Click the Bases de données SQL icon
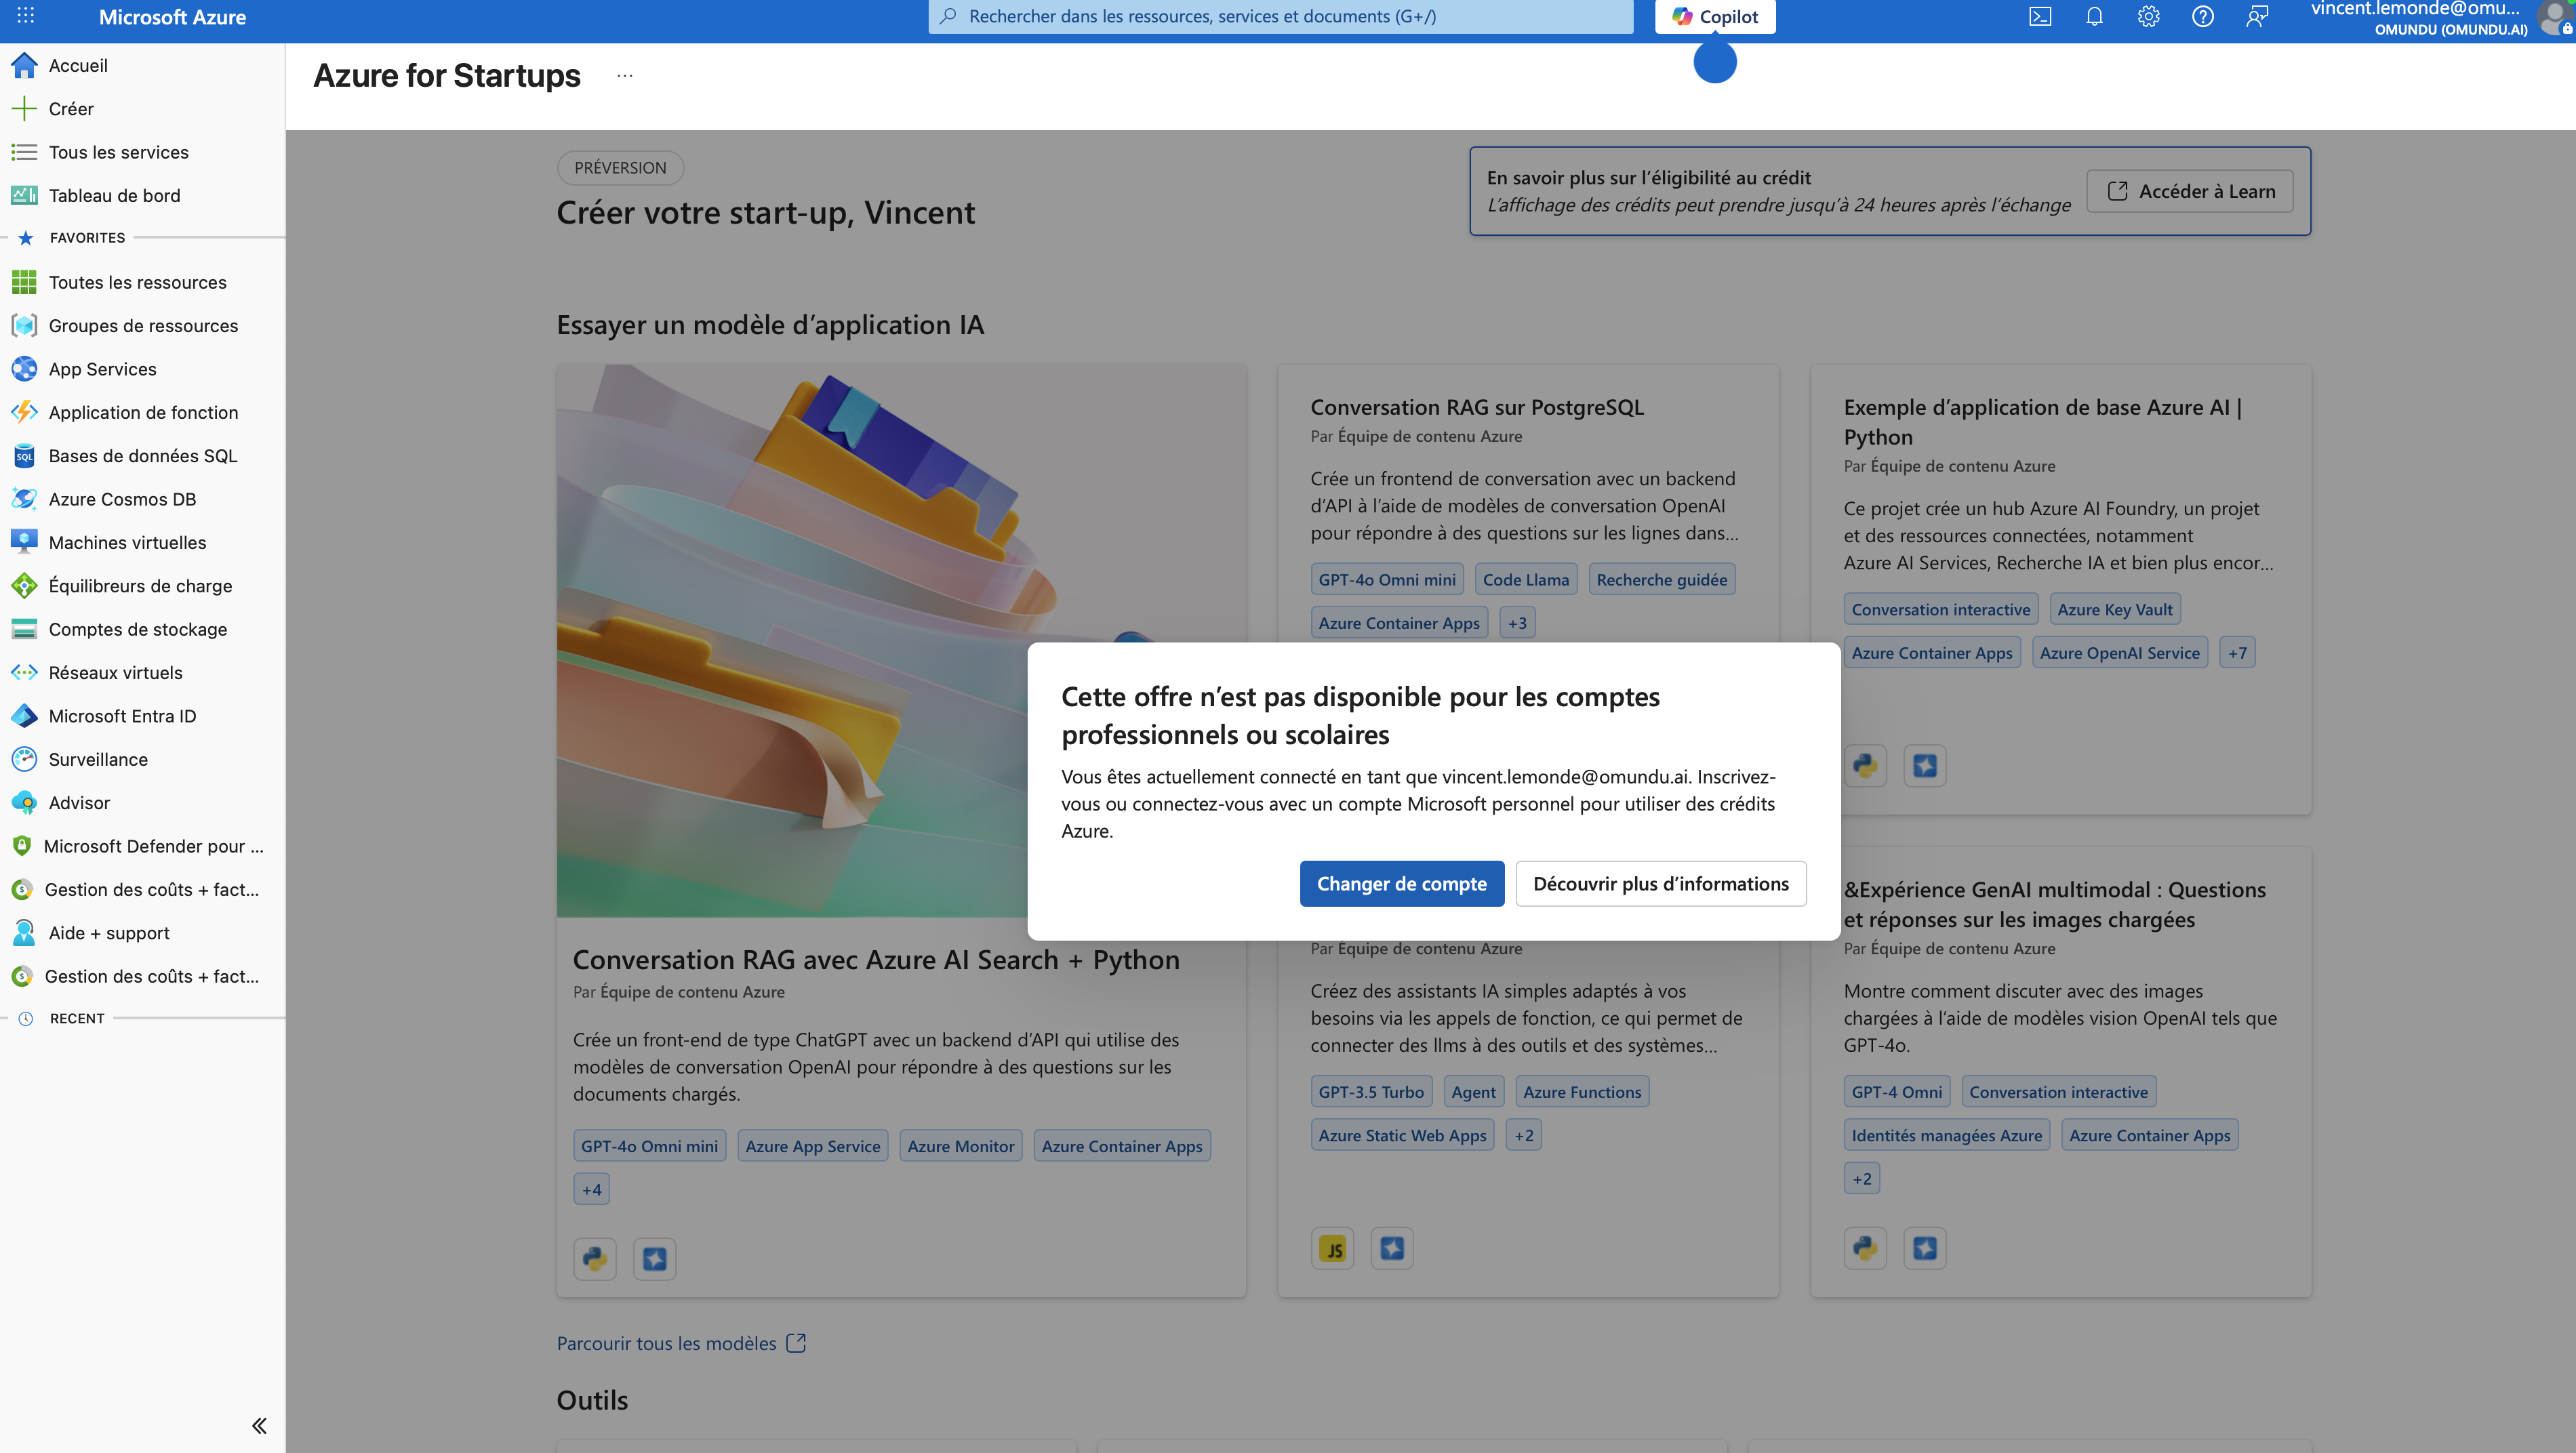 tap(24, 456)
